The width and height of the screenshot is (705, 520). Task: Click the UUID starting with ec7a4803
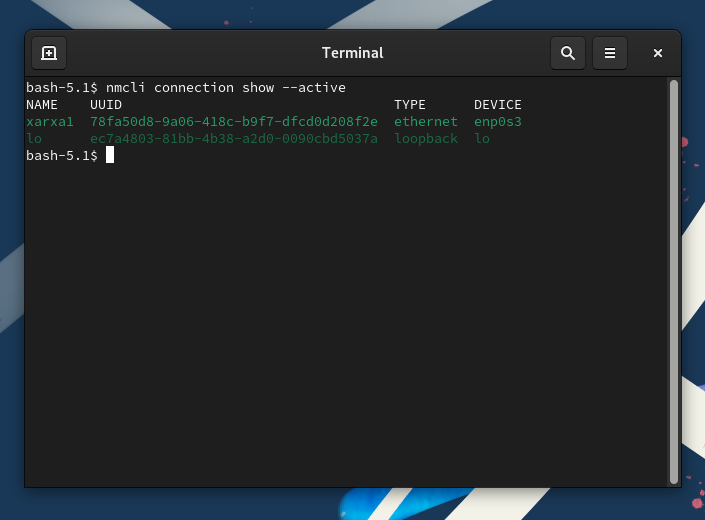pyautogui.click(x=234, y=139)
